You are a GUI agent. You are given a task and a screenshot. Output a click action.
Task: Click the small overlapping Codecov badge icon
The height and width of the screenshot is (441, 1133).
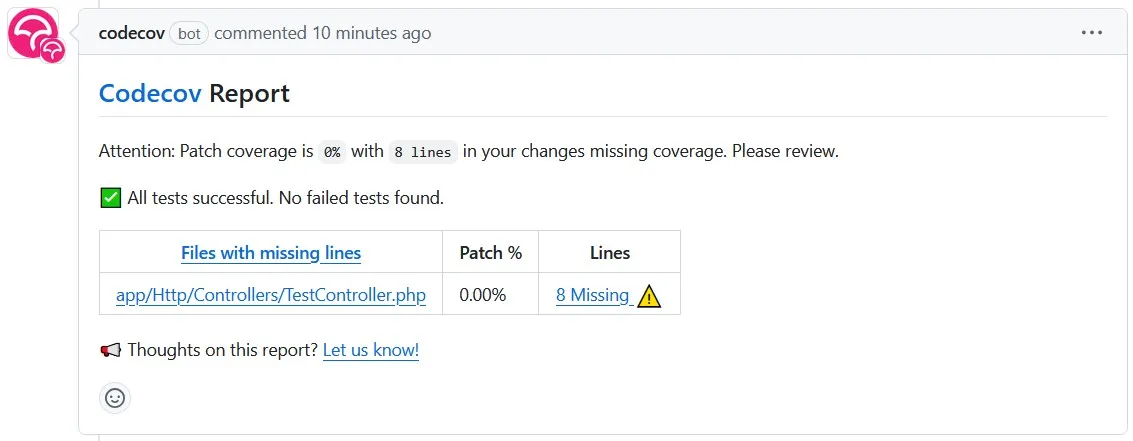[53, 50]
